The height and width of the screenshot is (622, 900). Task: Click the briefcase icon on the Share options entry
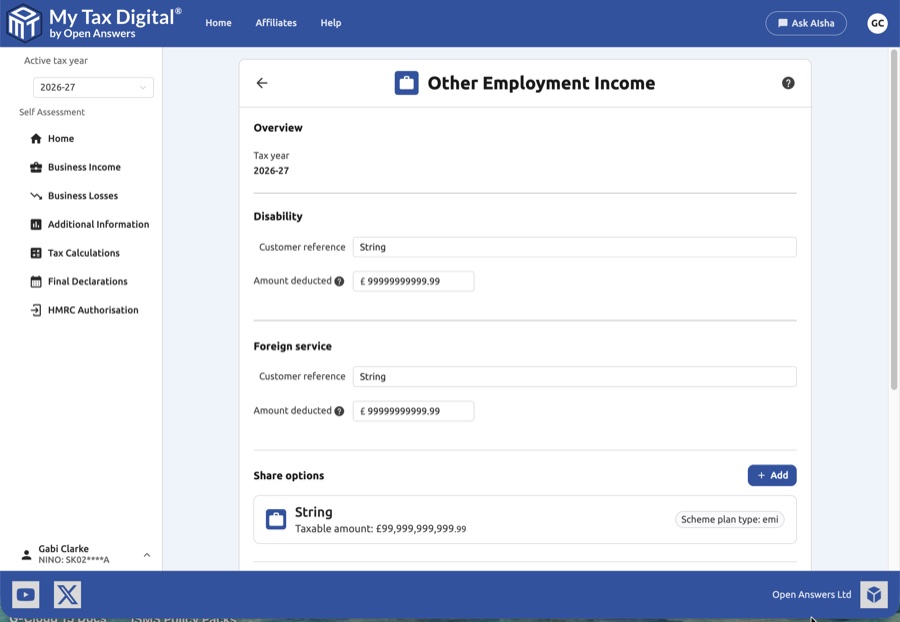click(x=275, y=518)
